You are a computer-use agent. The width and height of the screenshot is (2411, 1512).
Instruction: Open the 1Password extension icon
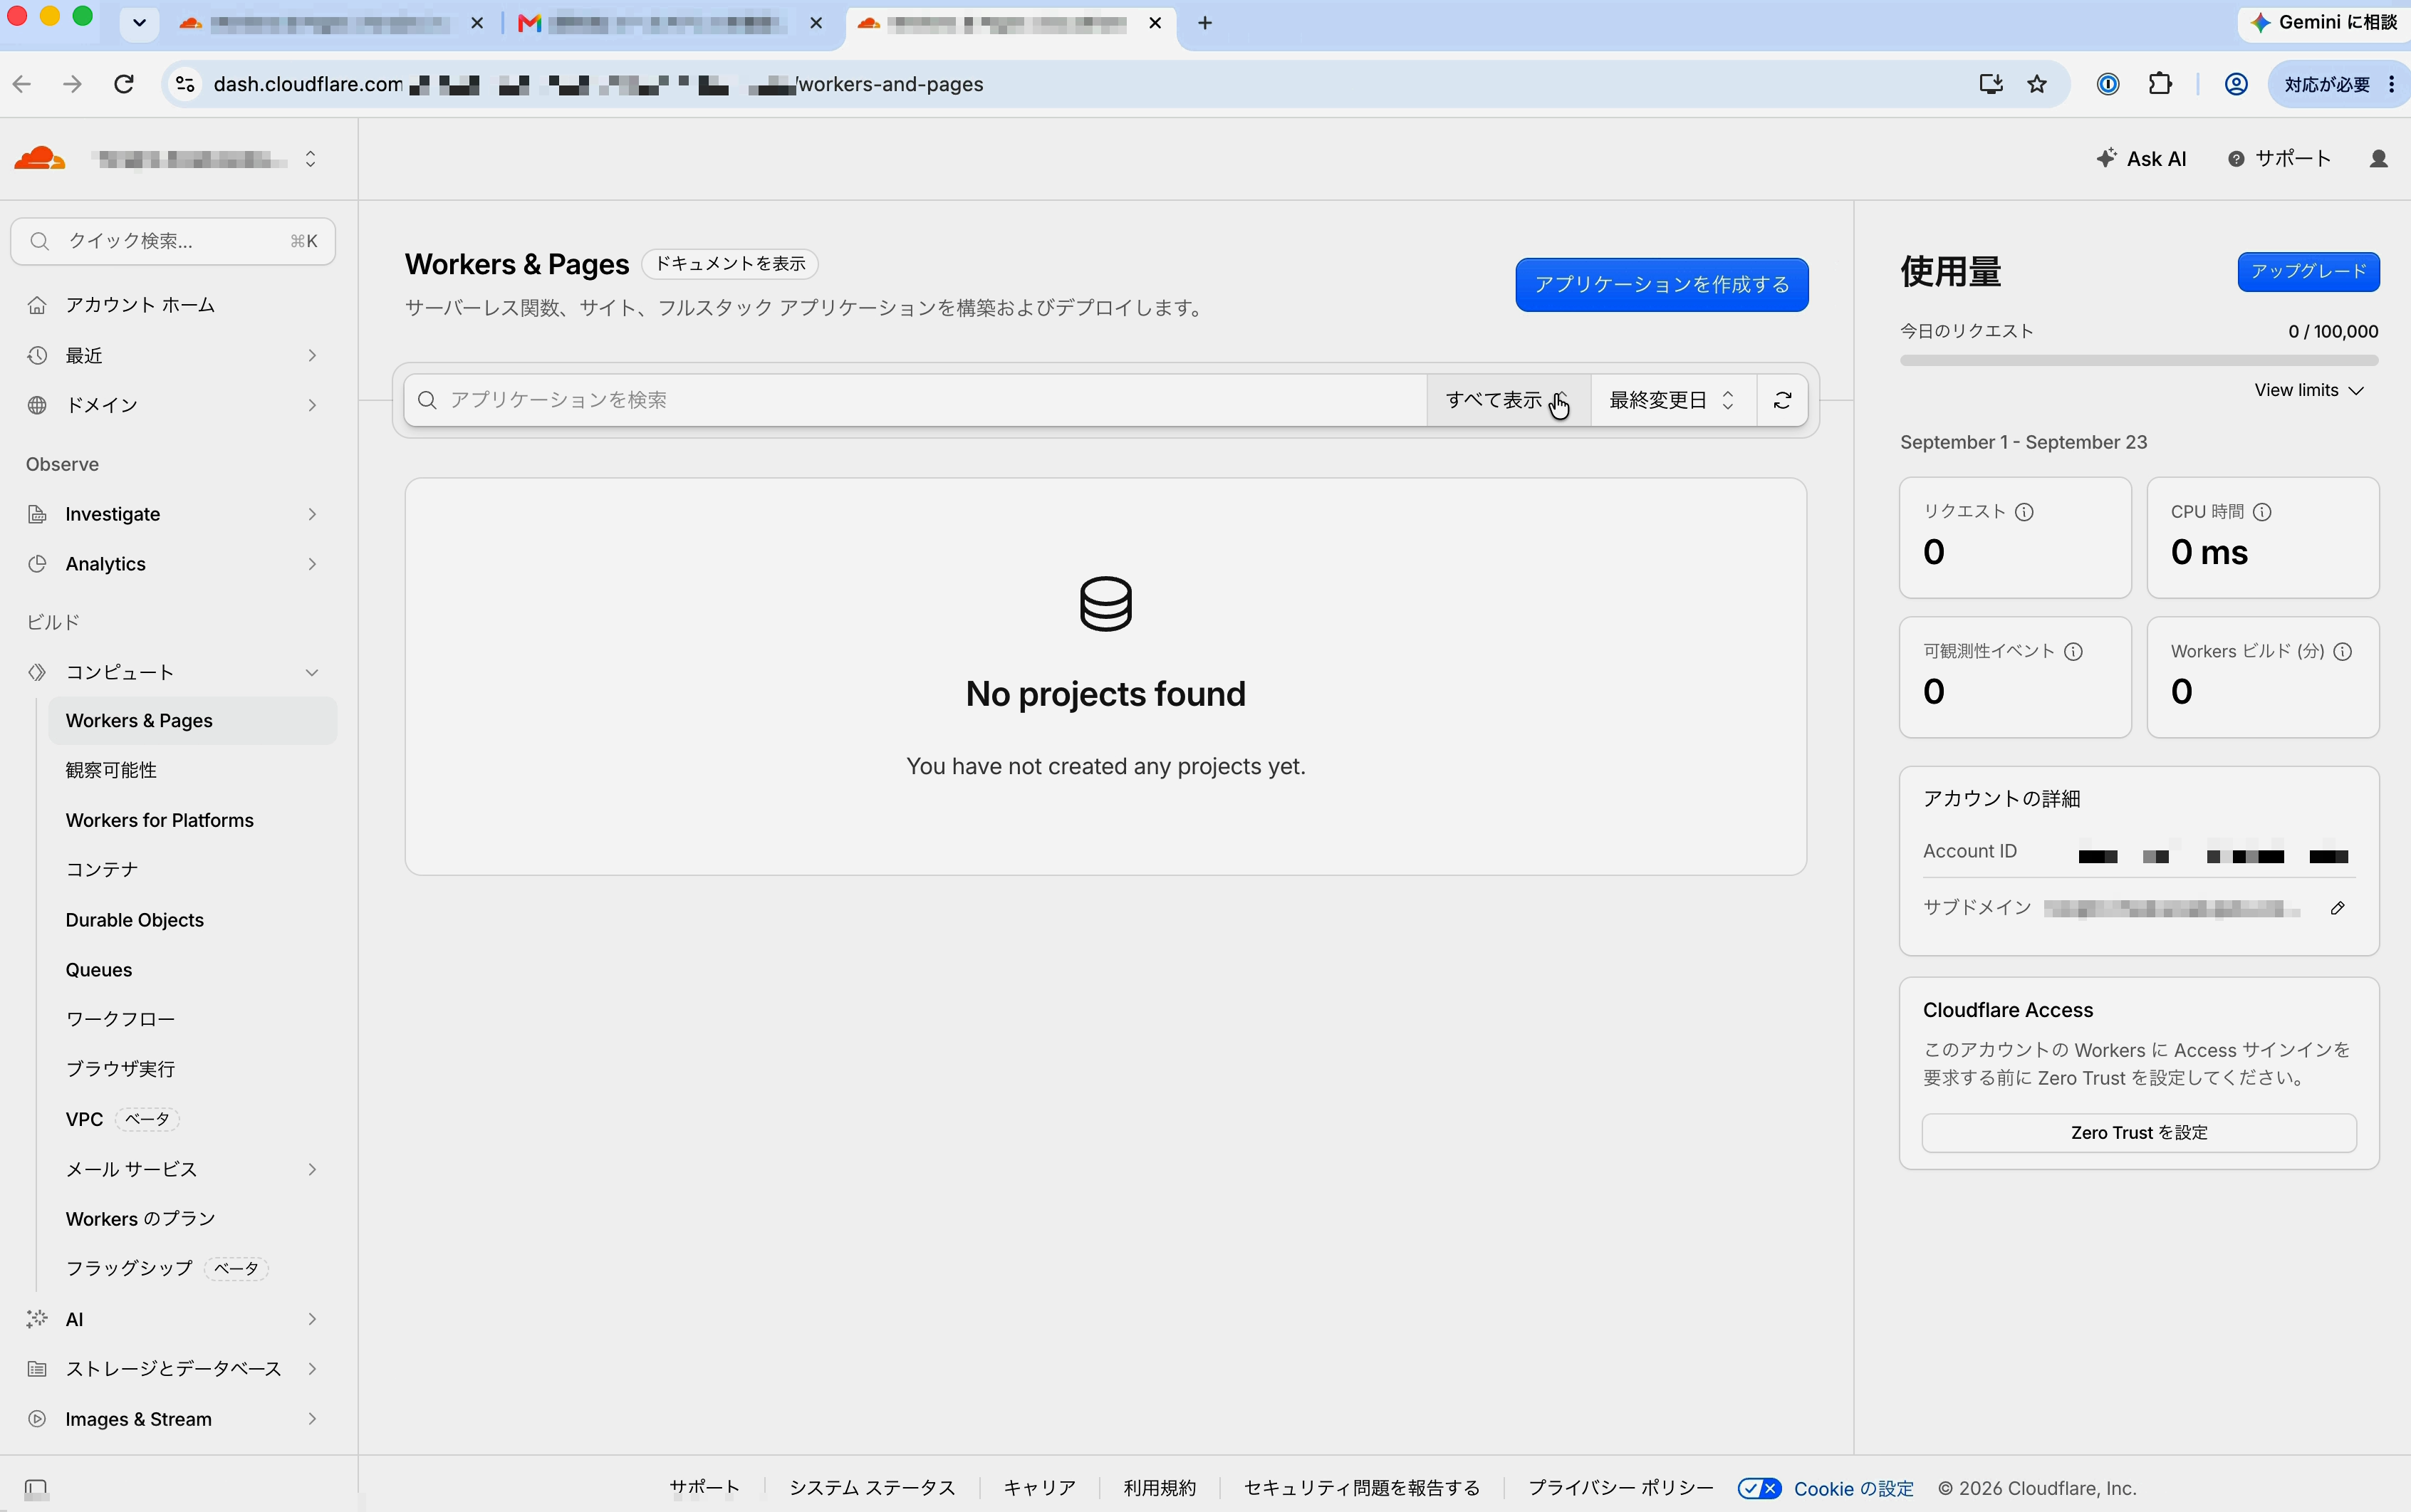click(2108, 84)
